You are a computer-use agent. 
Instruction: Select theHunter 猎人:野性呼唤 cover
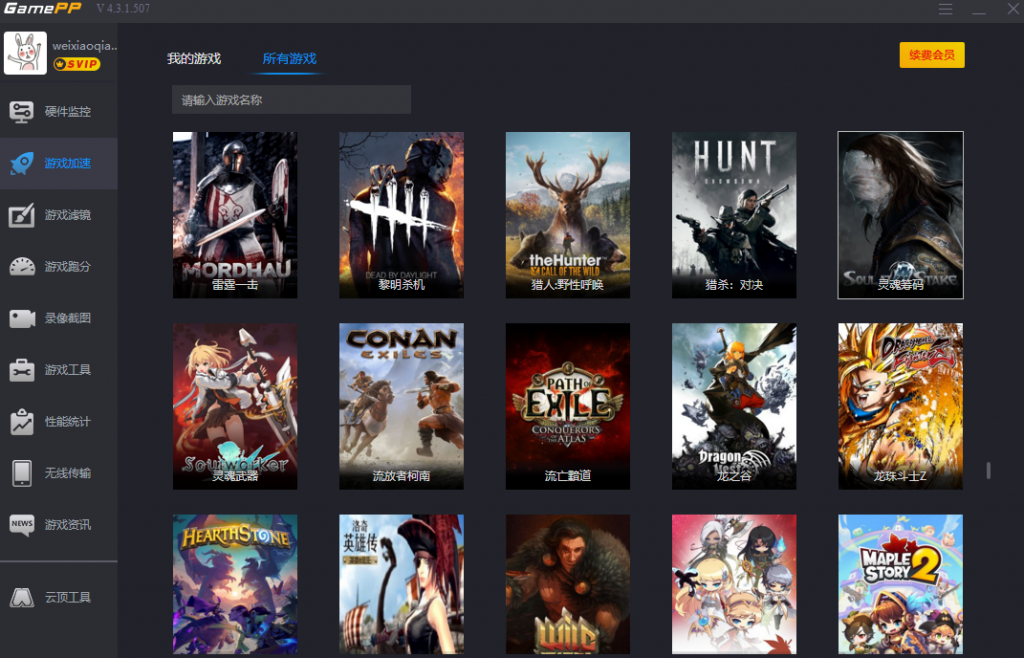click(568, 215)
